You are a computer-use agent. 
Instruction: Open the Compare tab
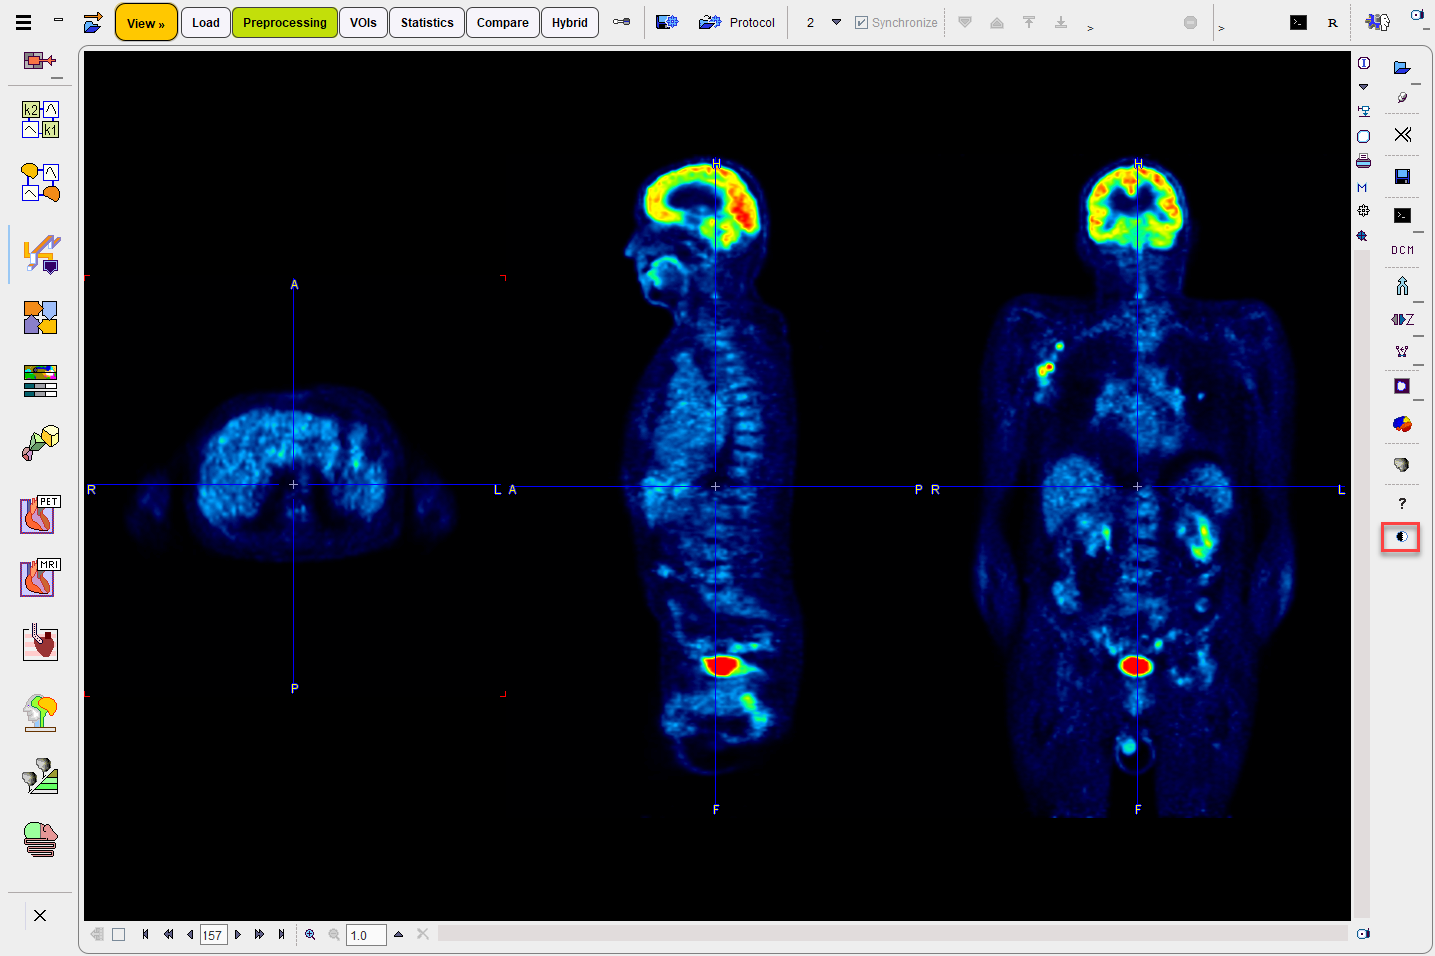coord(503,22)
